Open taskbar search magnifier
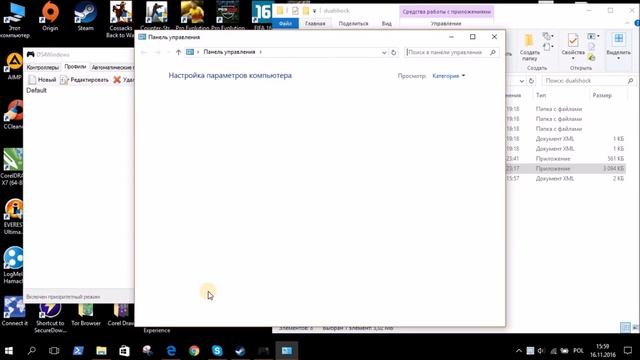Screen dimensions: 640x360 (31, 351)
